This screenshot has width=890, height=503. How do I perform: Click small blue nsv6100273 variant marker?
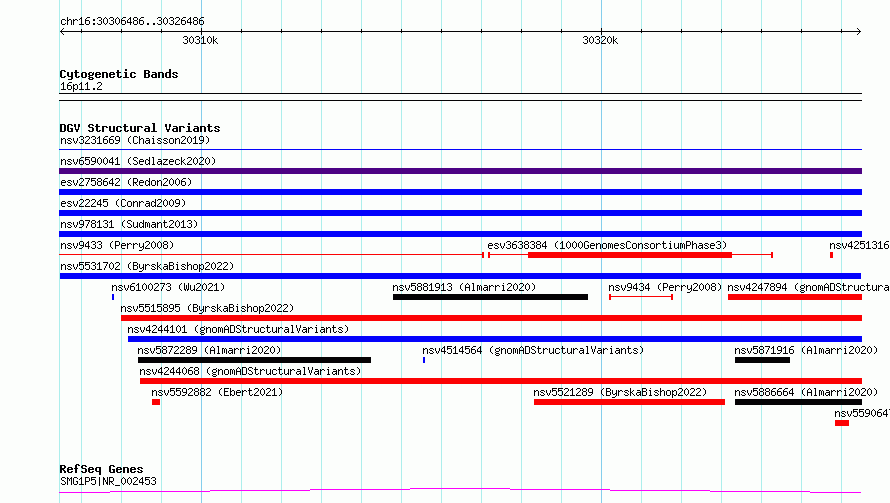113,297
